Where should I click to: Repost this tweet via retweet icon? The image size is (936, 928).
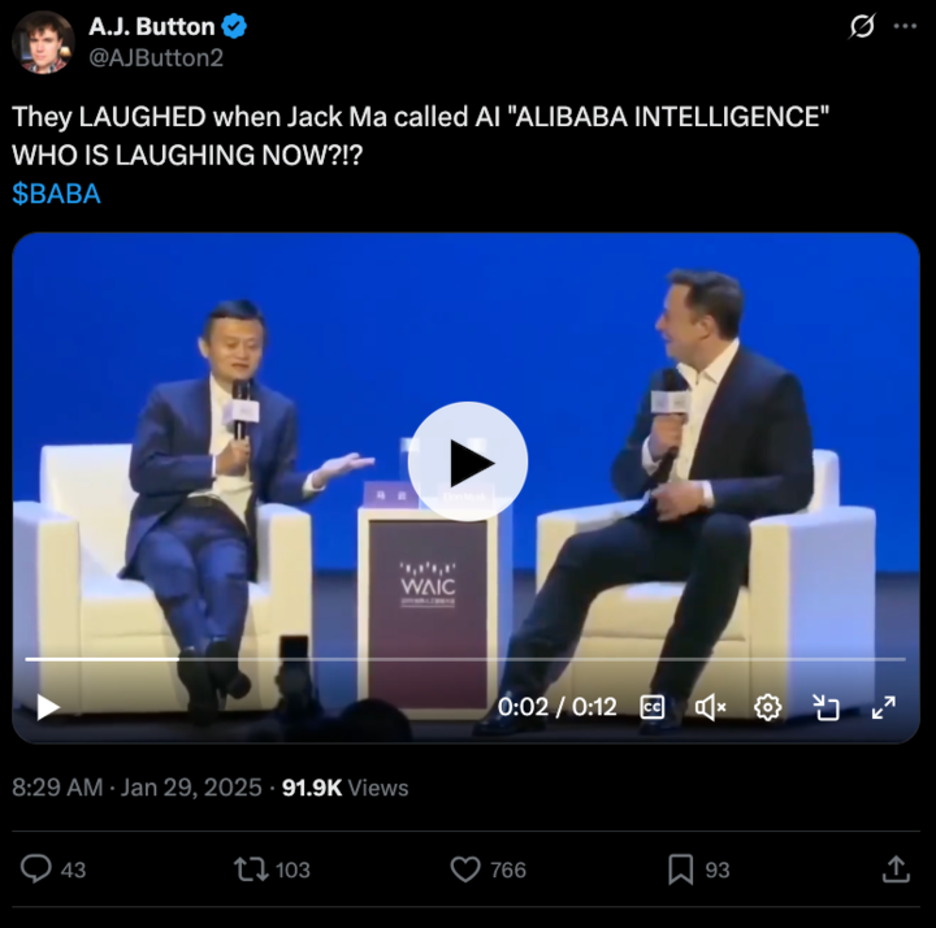click(x=251, y=869)
